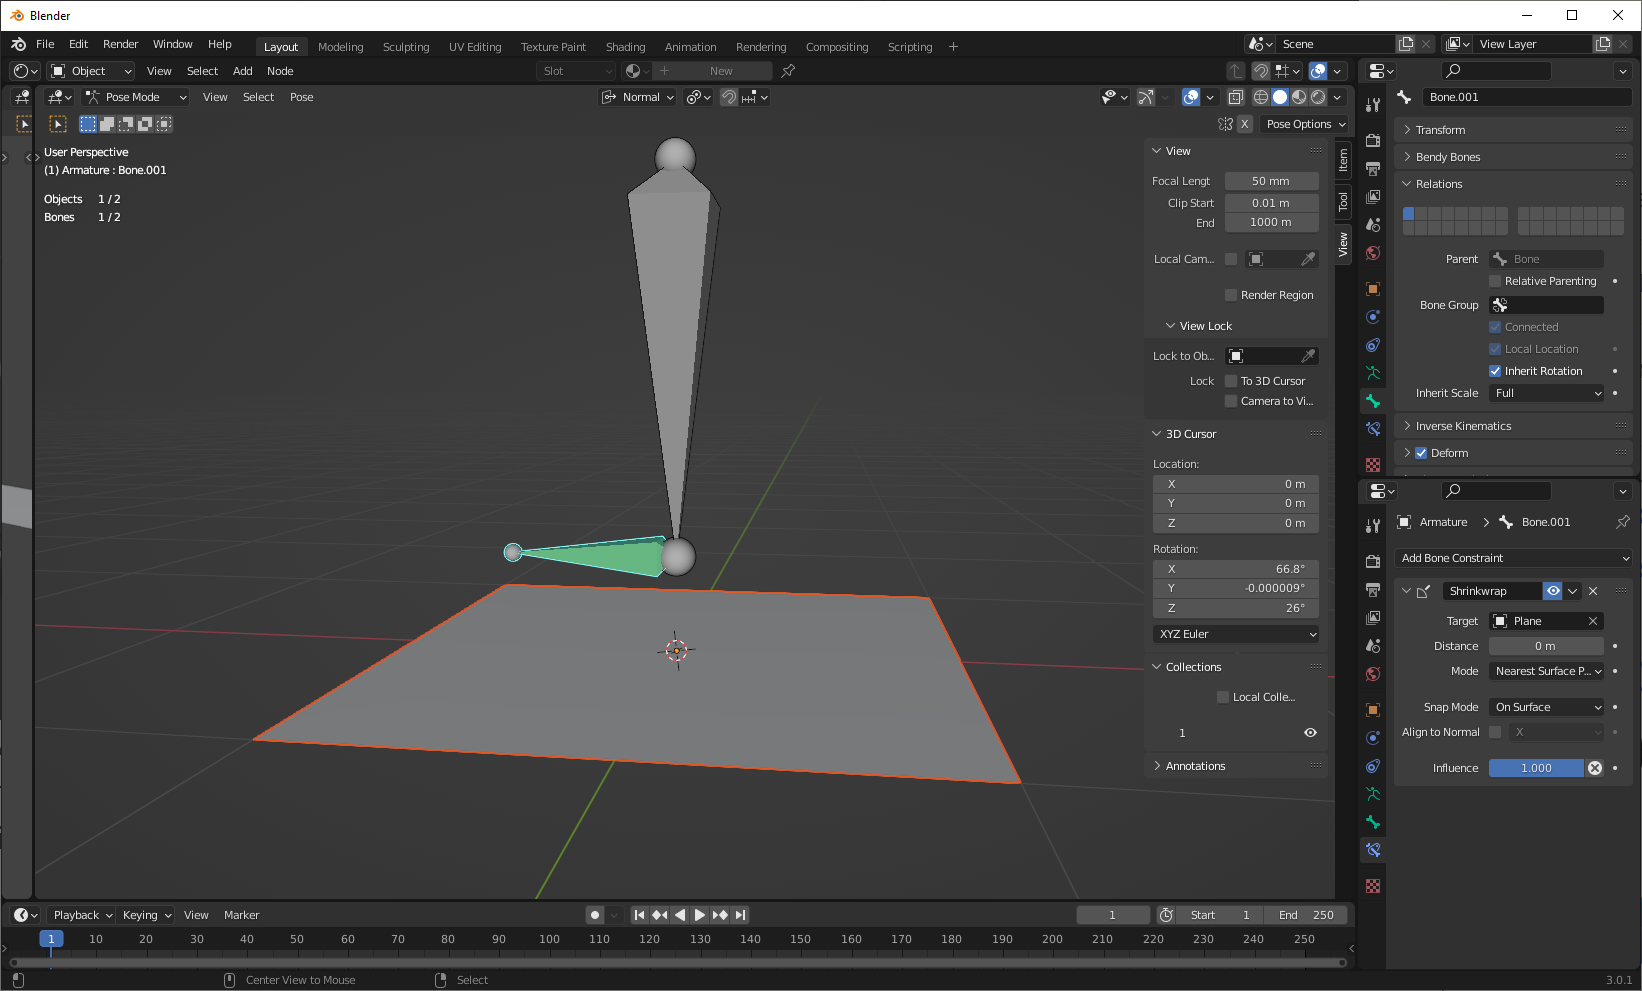1642x991 pixels.
Task: Enable Camera to View lock
Action: pos(1231,401)
